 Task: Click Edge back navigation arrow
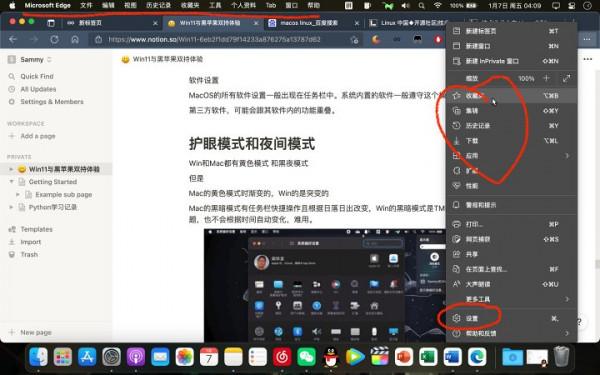13,39
